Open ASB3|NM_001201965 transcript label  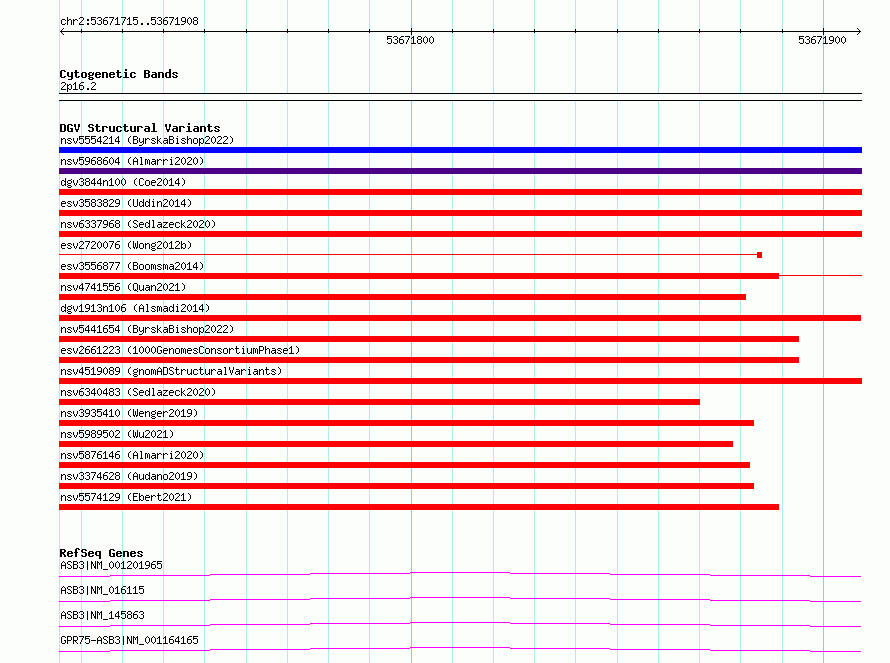pyautogui.click(x=111, y=565)
